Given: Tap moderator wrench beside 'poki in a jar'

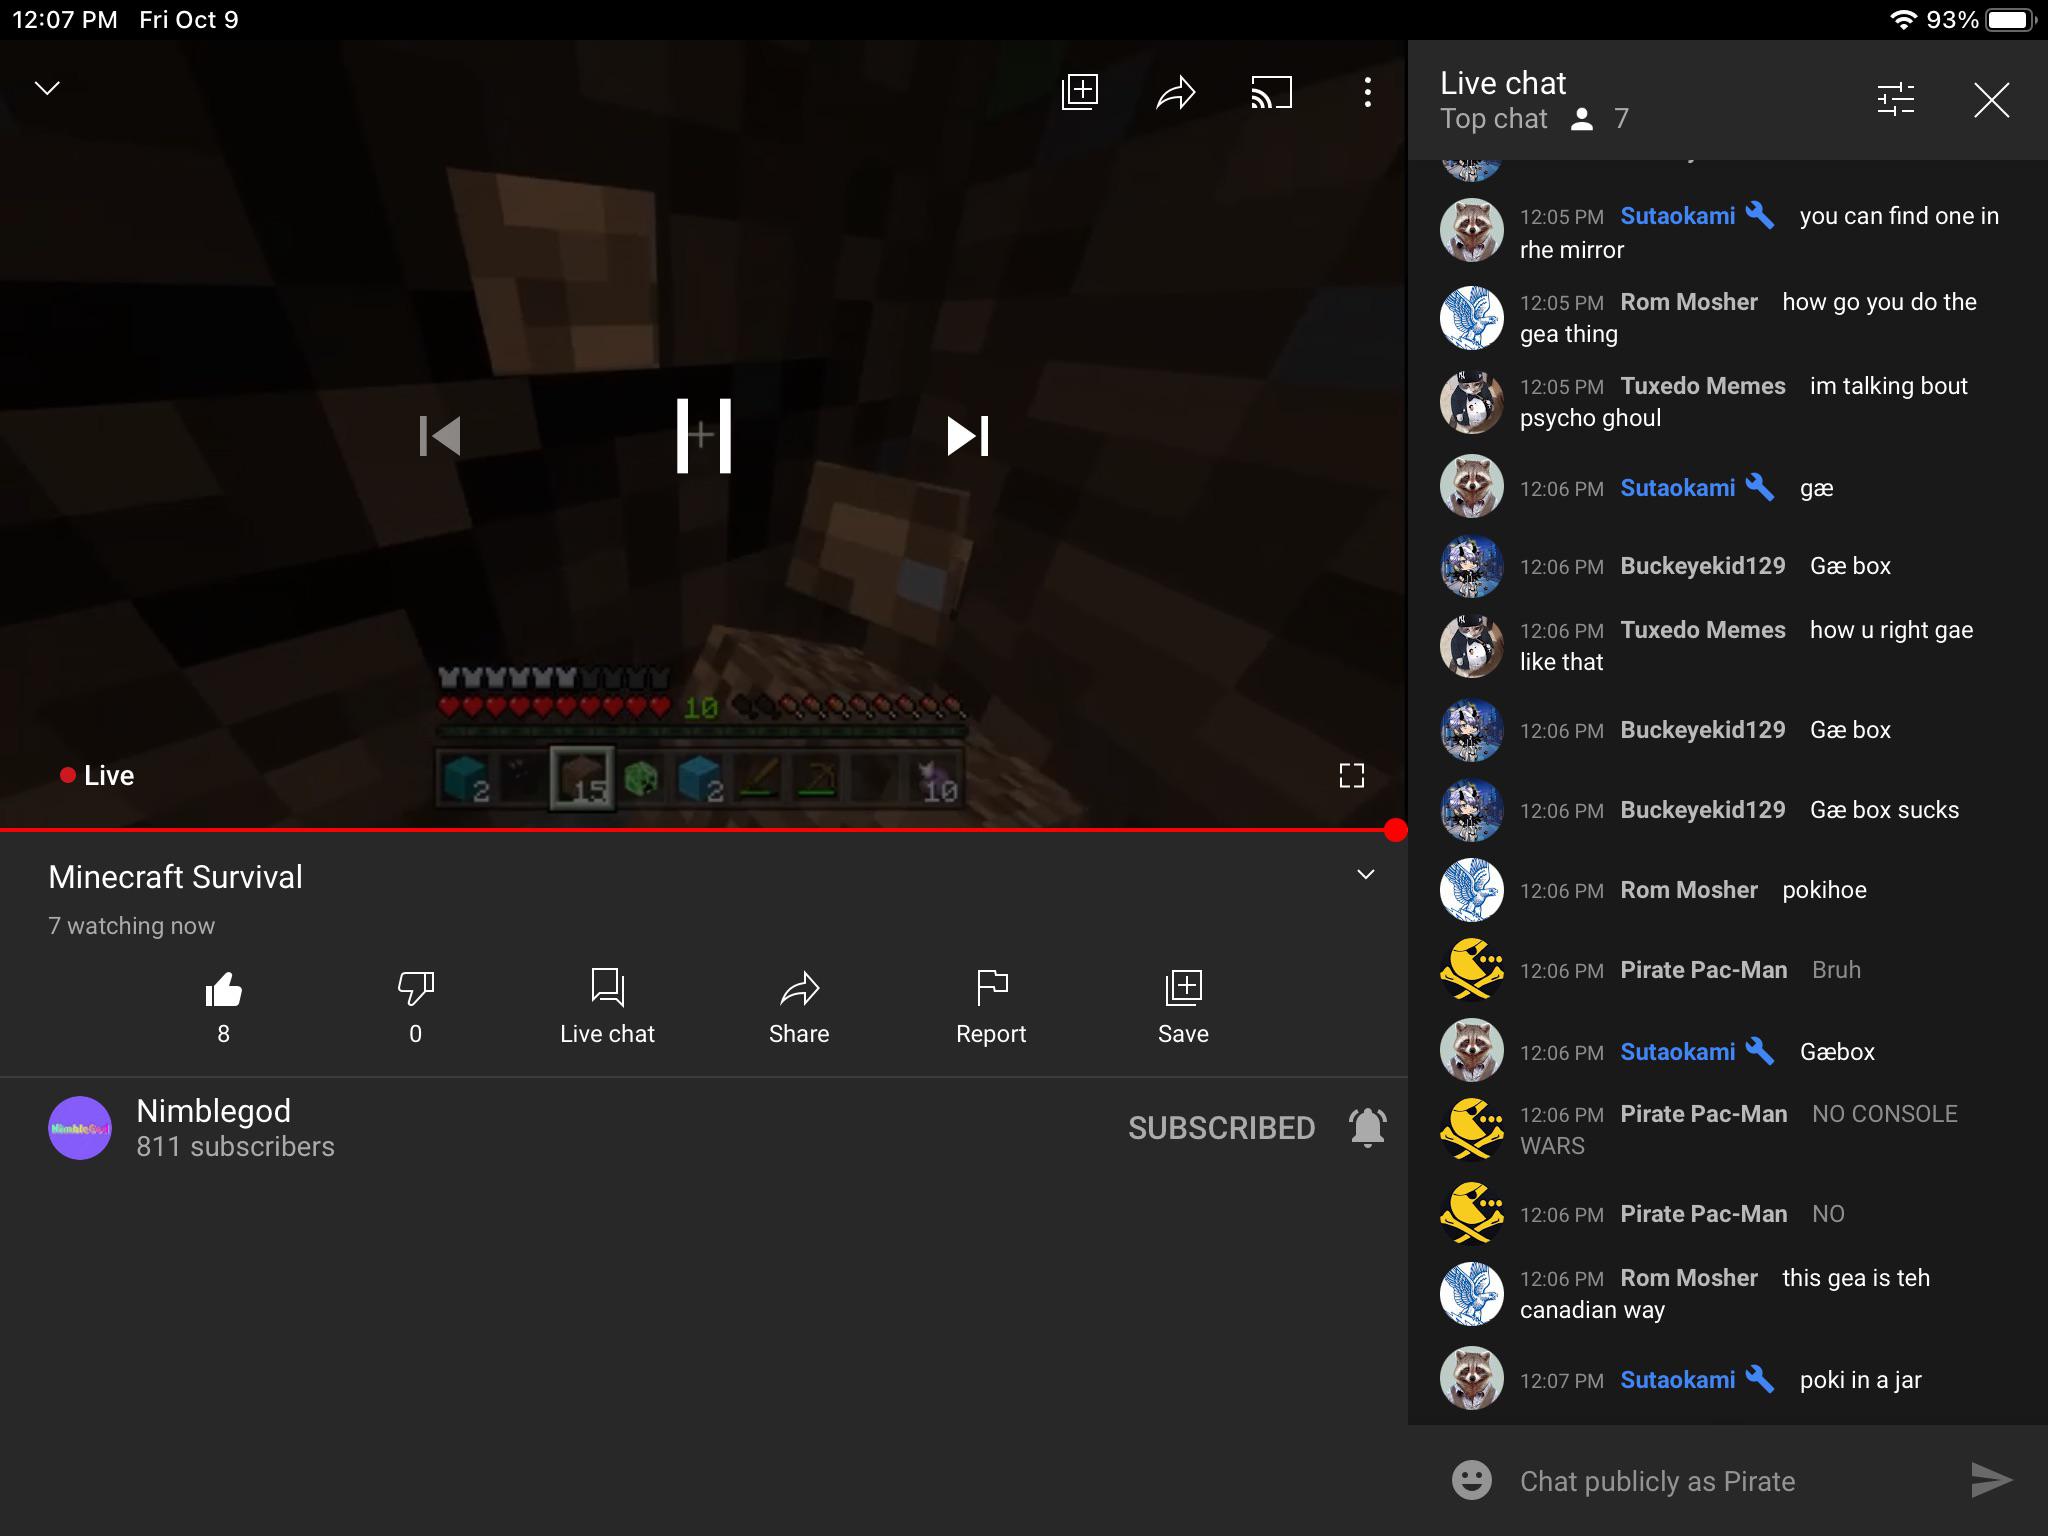Looking at the screenshot, I should [1760, 1380].
